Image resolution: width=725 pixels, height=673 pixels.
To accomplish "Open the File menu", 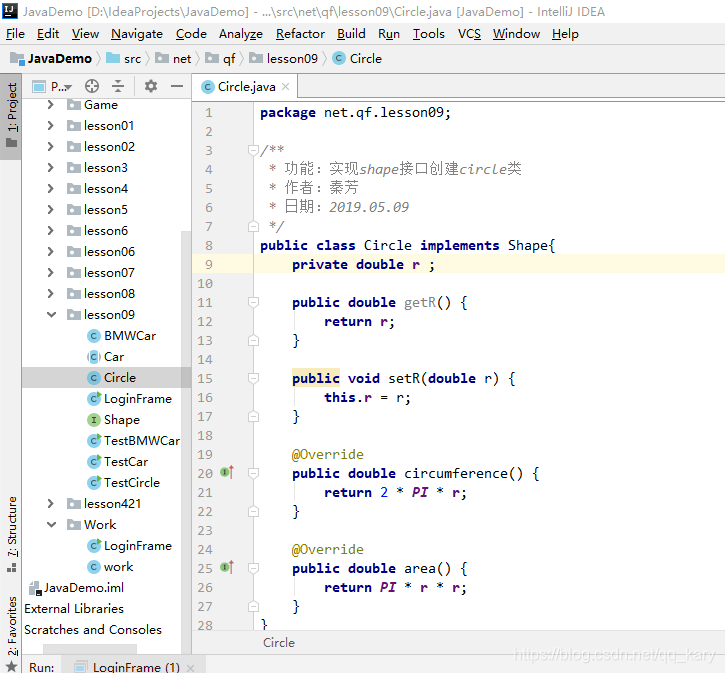I will (x=15, y=34).
